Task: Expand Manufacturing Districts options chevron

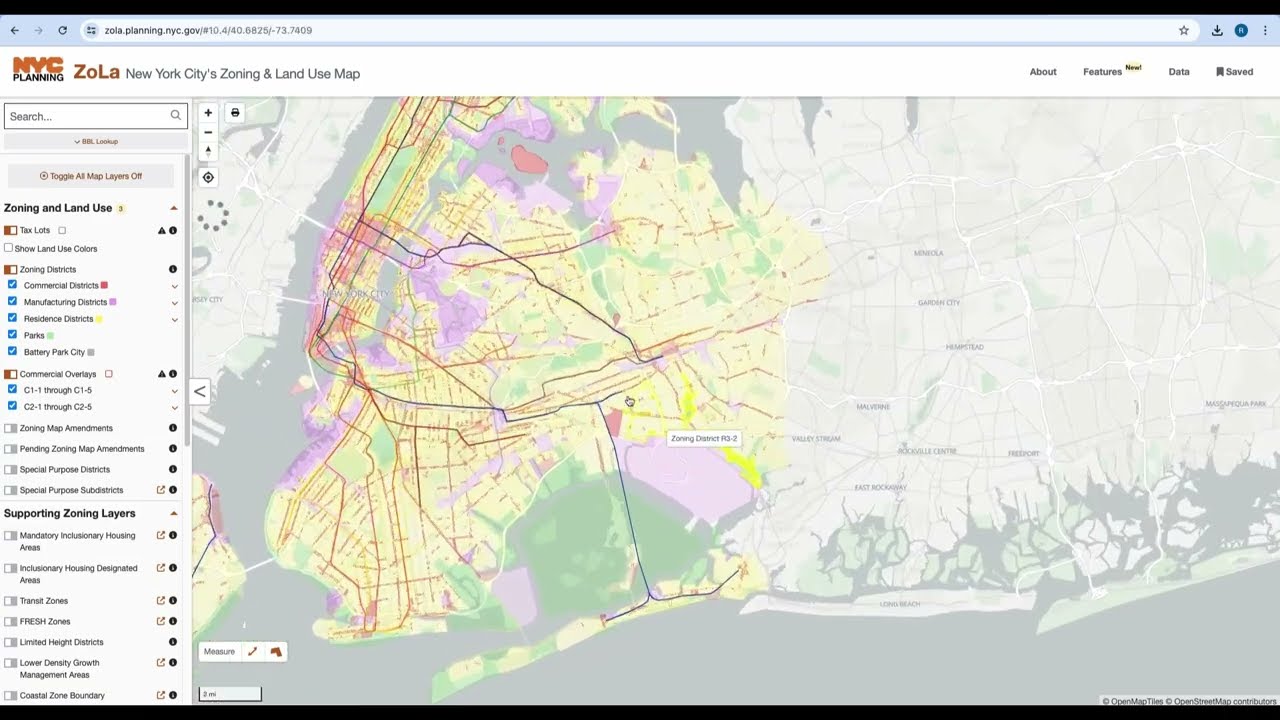Action: pyautogui.click(x=174, y=302)
